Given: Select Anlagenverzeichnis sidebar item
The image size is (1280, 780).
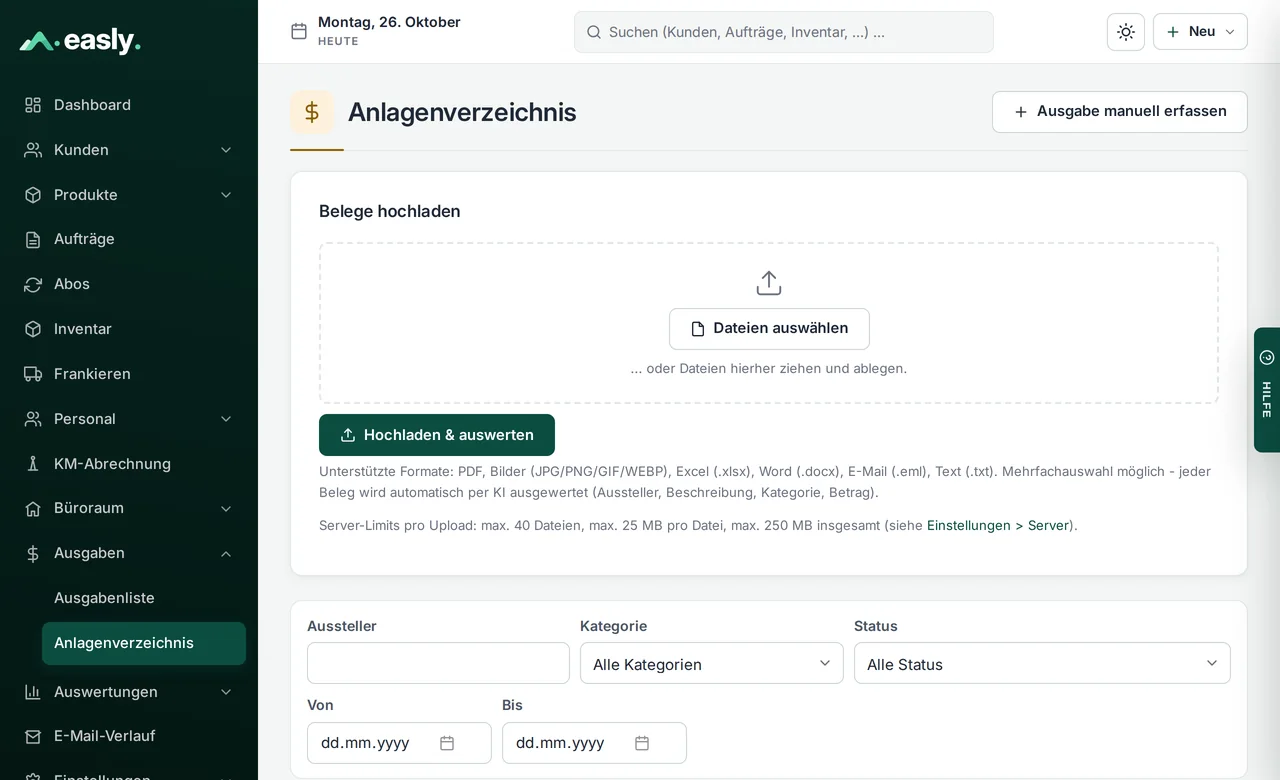Looking at the screenshot, I should click(x=144, y=643).
